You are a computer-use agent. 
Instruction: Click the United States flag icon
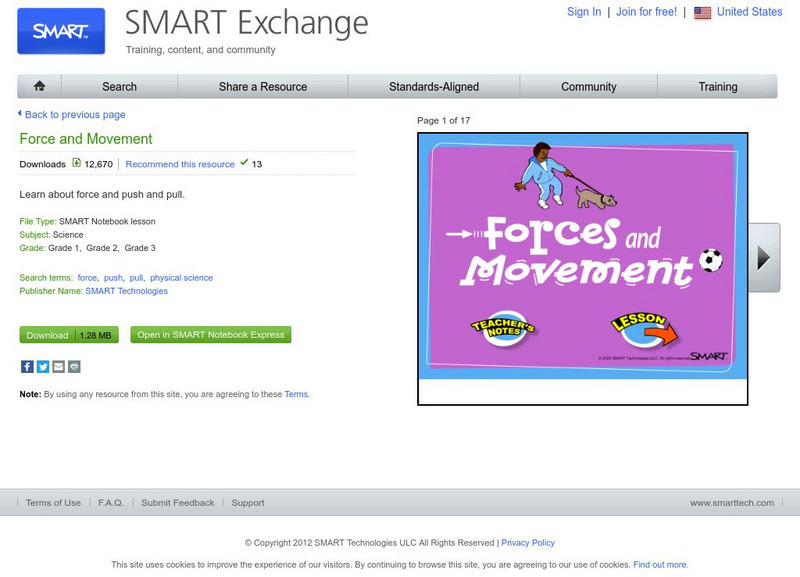coord(701,12)
